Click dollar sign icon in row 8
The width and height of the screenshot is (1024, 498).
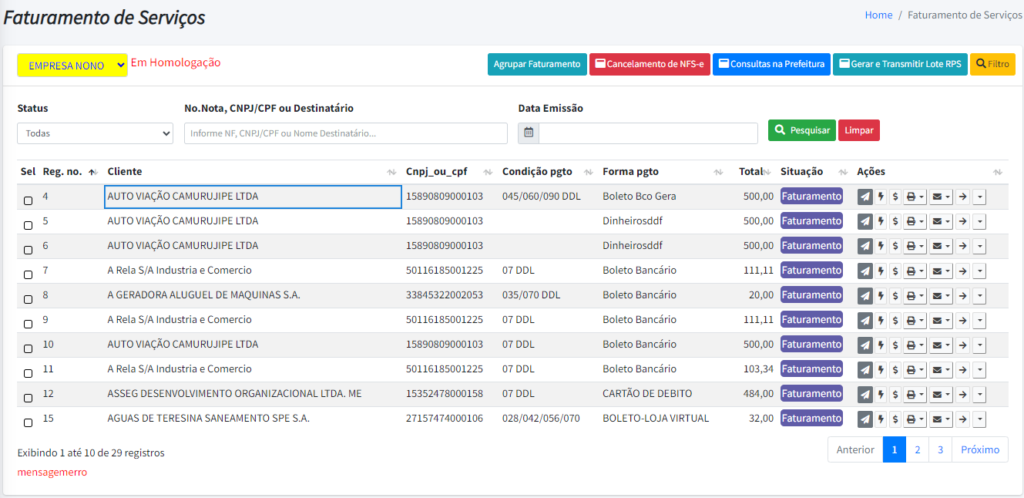tap(895, 296)
